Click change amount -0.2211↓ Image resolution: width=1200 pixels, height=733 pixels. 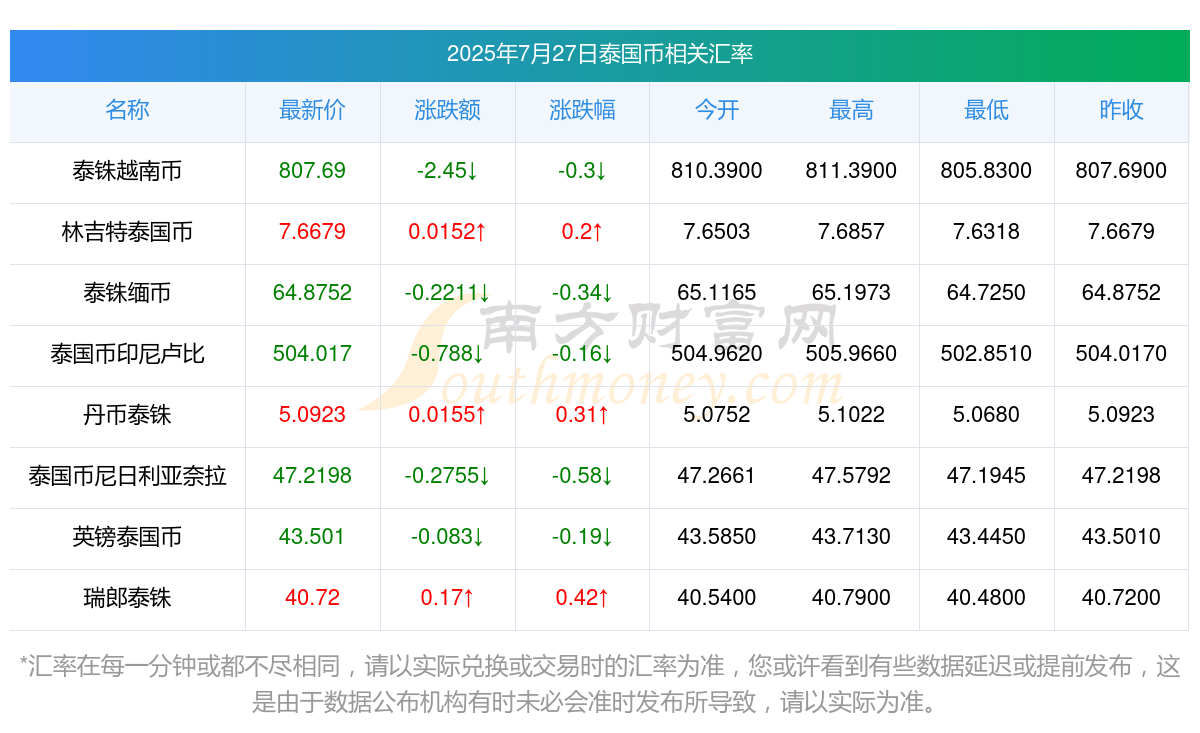[447, 293]
